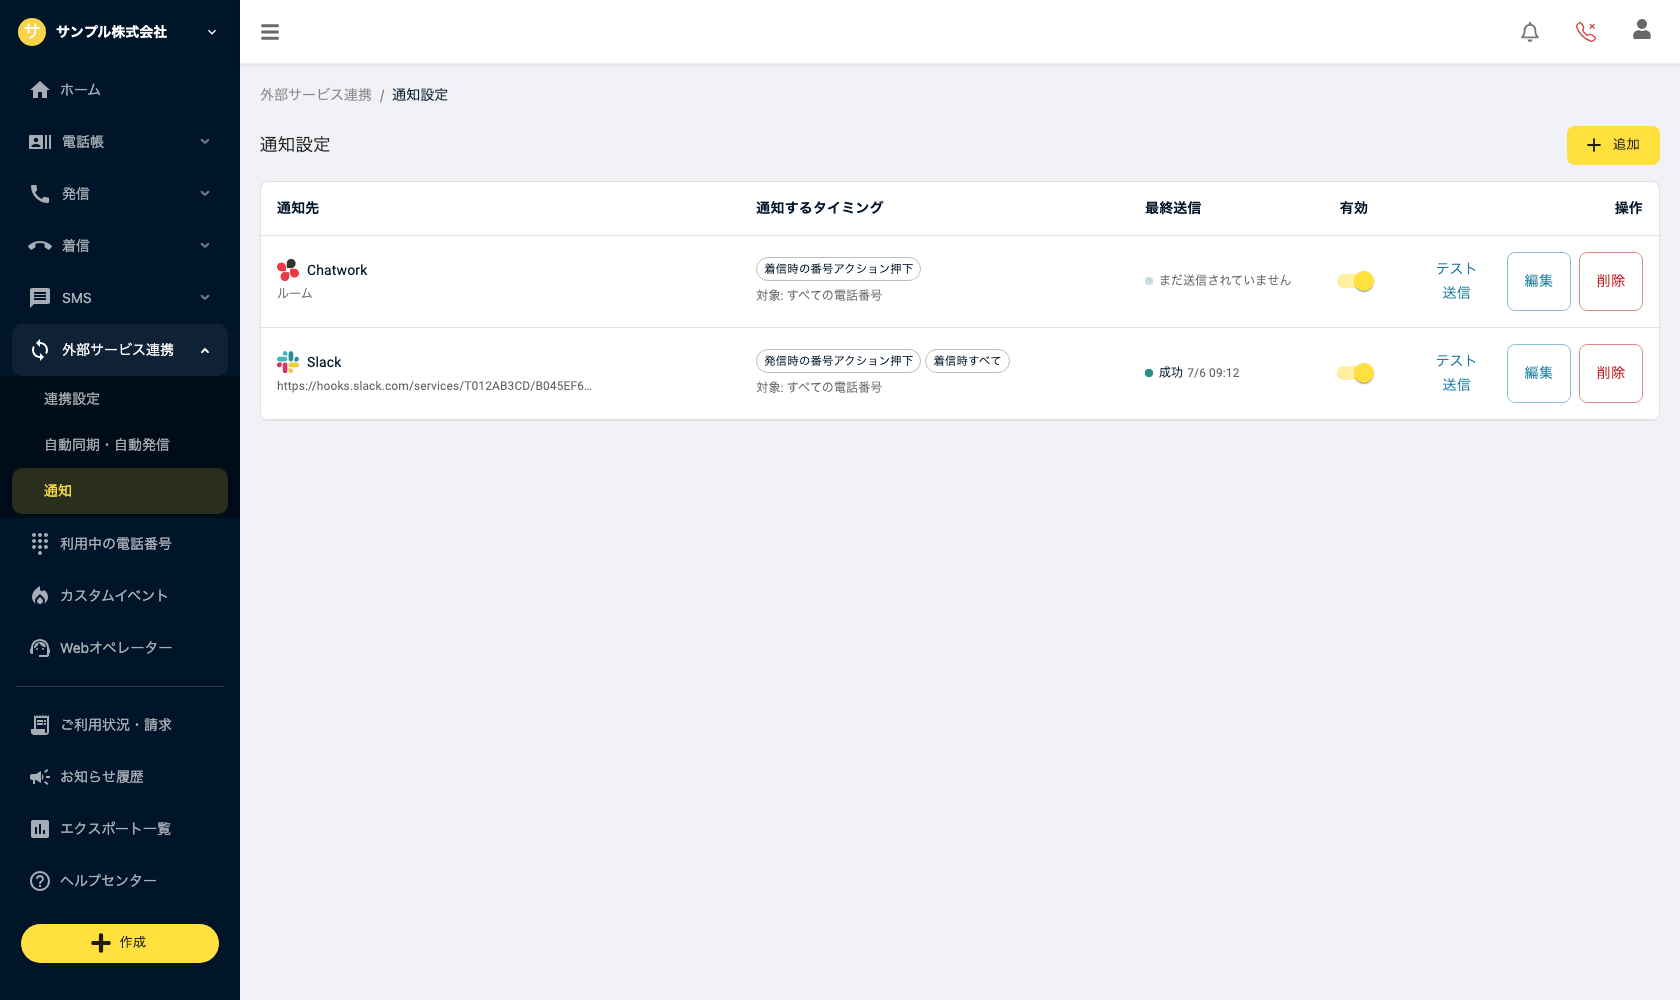Open the サンプル株式会社 company dropdown
1680x1000 pixels.
[120, 32]
